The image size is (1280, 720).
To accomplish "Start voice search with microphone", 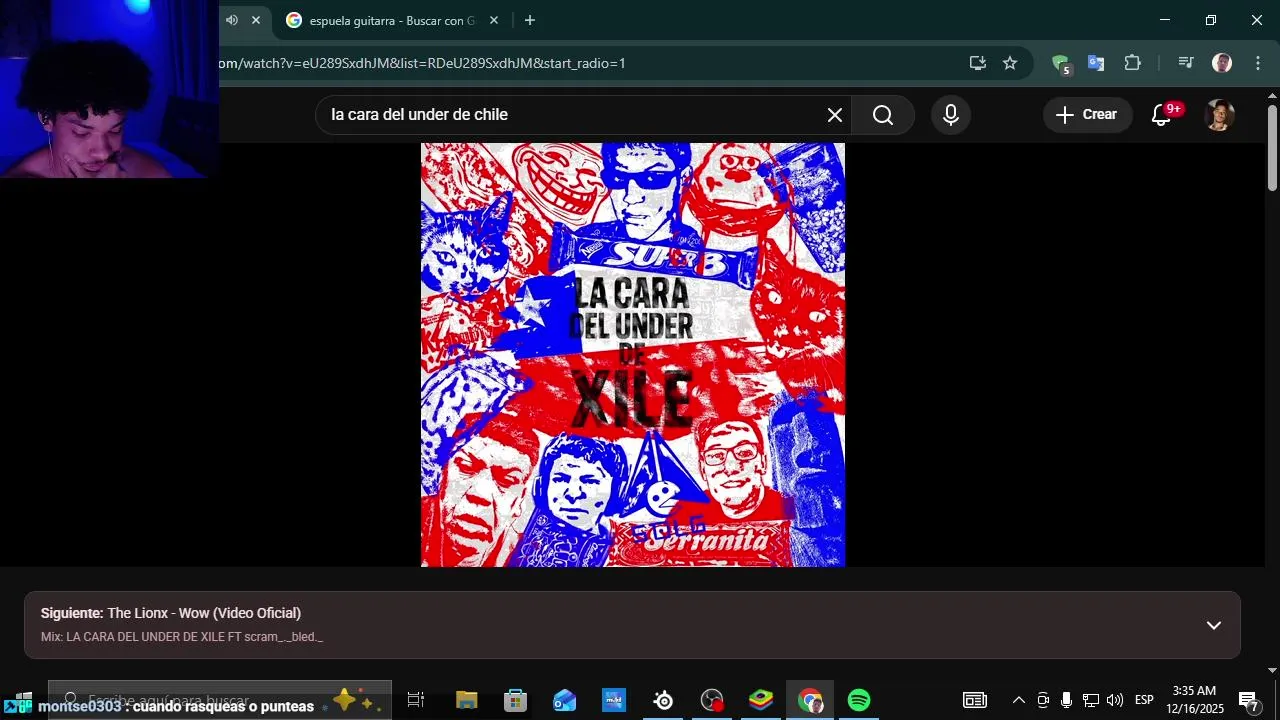I will coord(951,115).
